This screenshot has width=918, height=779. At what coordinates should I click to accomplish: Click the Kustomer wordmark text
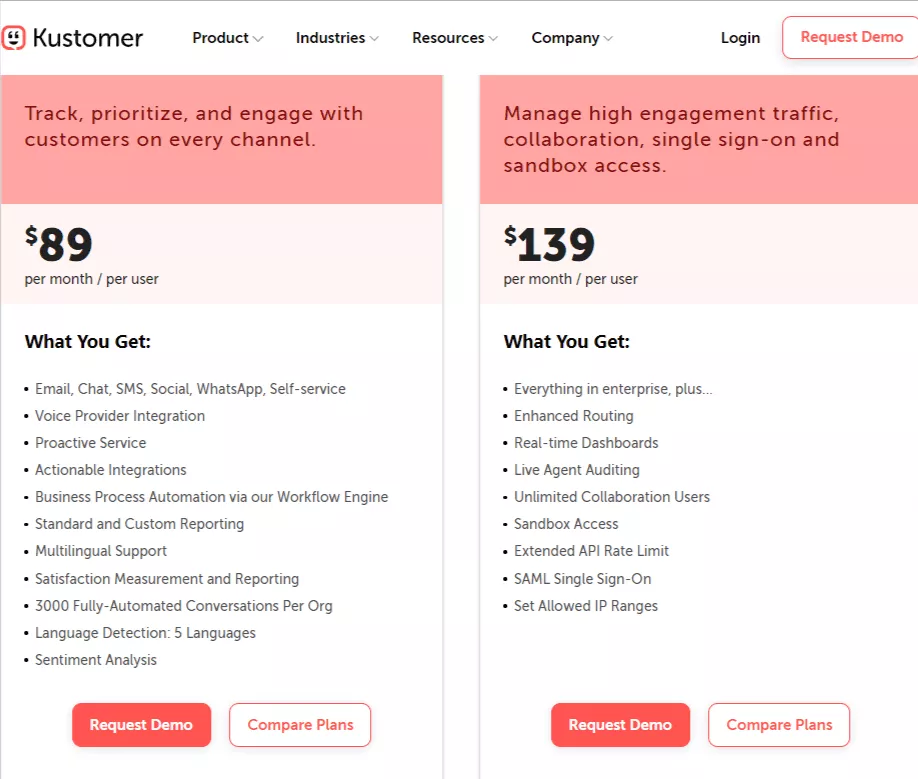tap(88, 38)
